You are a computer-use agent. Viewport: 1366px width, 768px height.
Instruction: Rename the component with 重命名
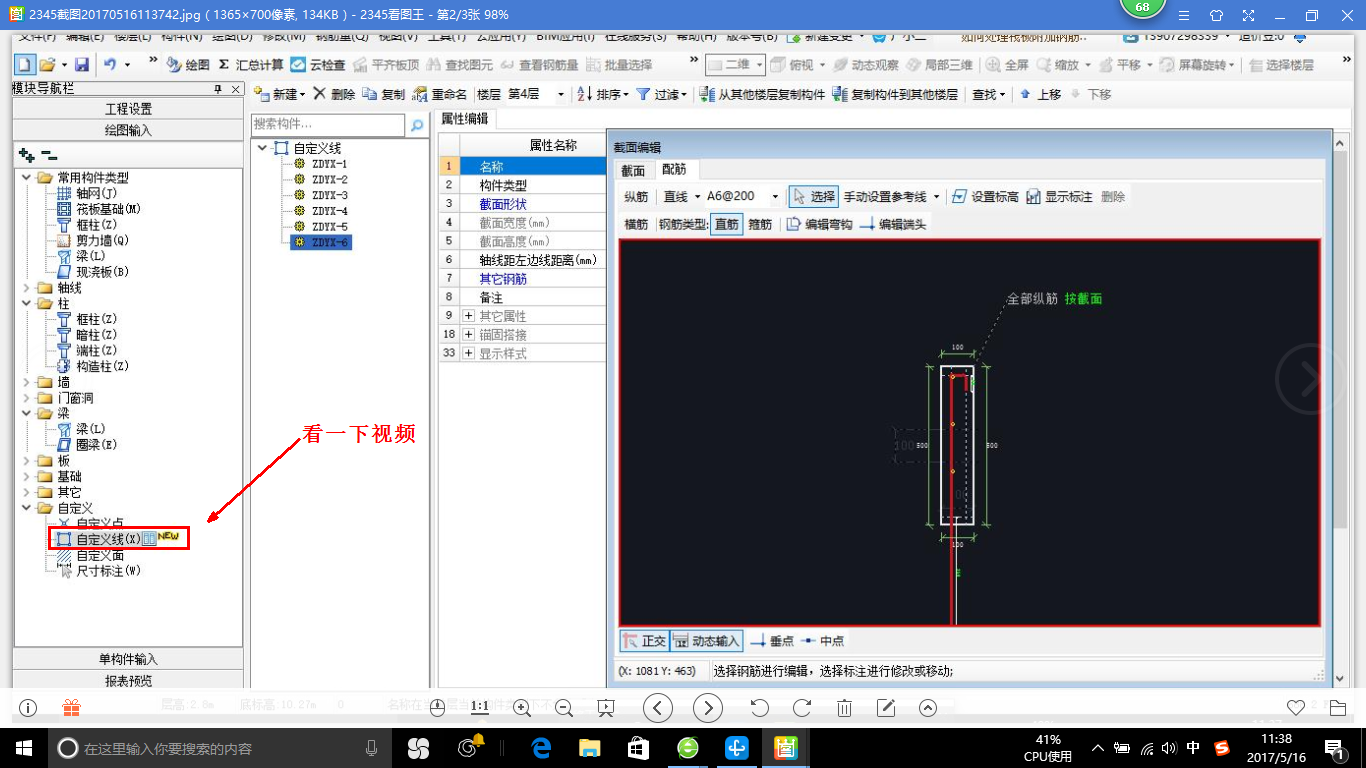[x=440, y=94]
